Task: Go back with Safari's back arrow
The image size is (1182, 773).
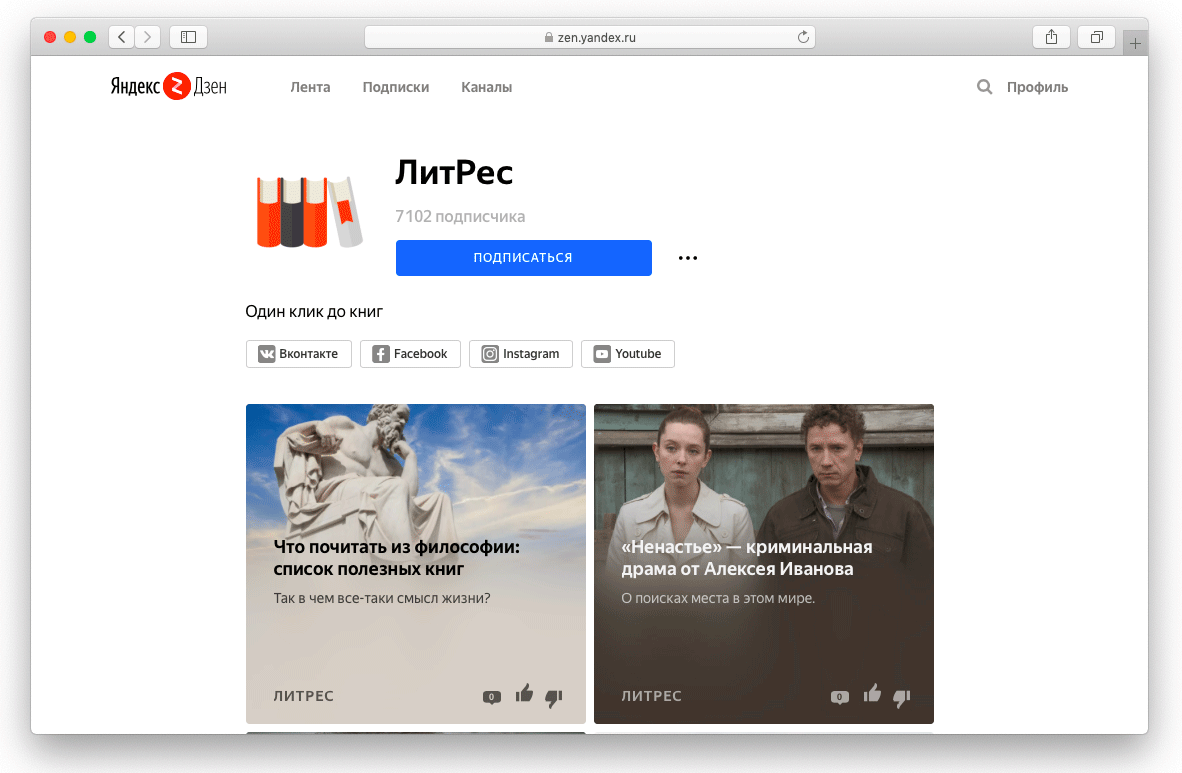Action: click(121, 37)
